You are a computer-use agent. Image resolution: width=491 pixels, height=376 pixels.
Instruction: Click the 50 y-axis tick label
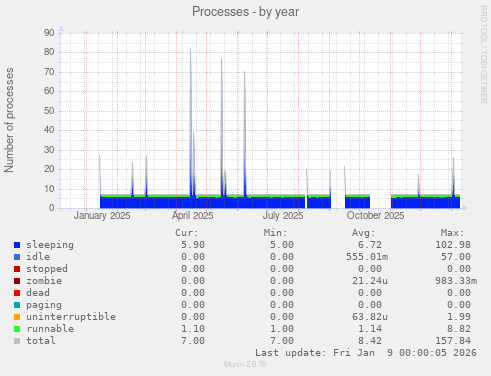tap(49, 111)
